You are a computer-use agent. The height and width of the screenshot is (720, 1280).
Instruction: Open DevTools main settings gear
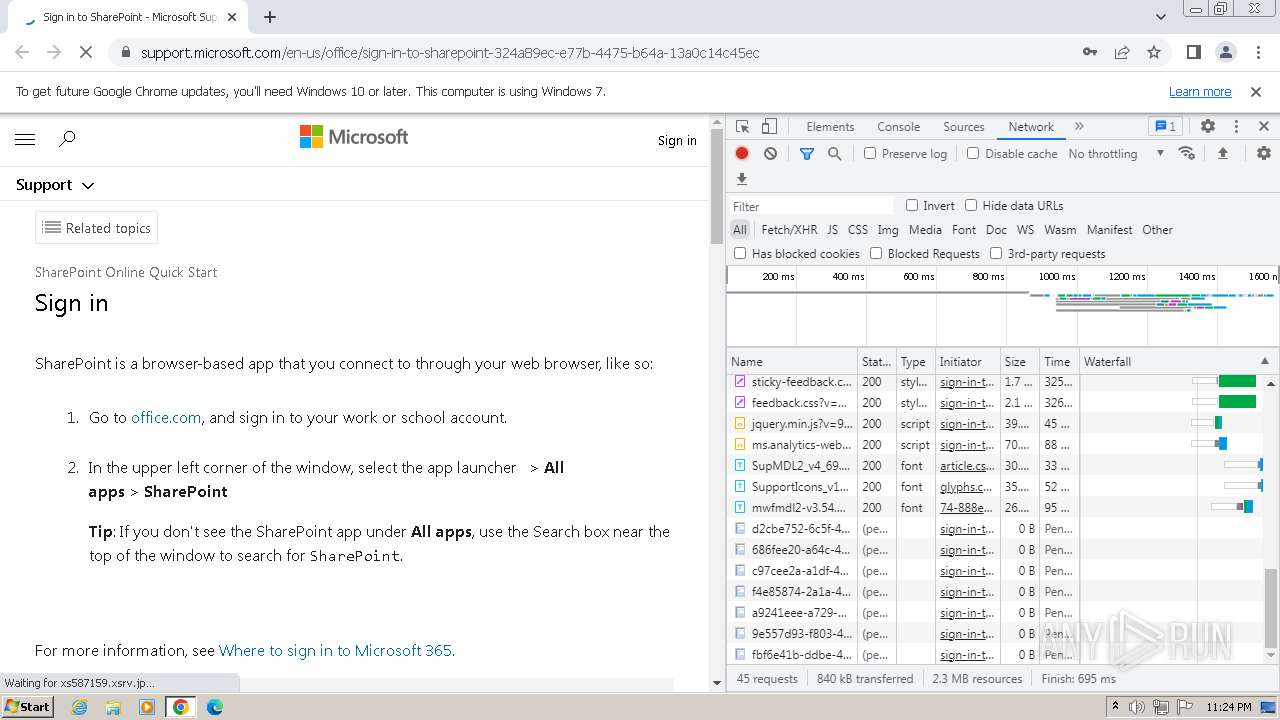pyautogui.click(x=1208, y=127)
